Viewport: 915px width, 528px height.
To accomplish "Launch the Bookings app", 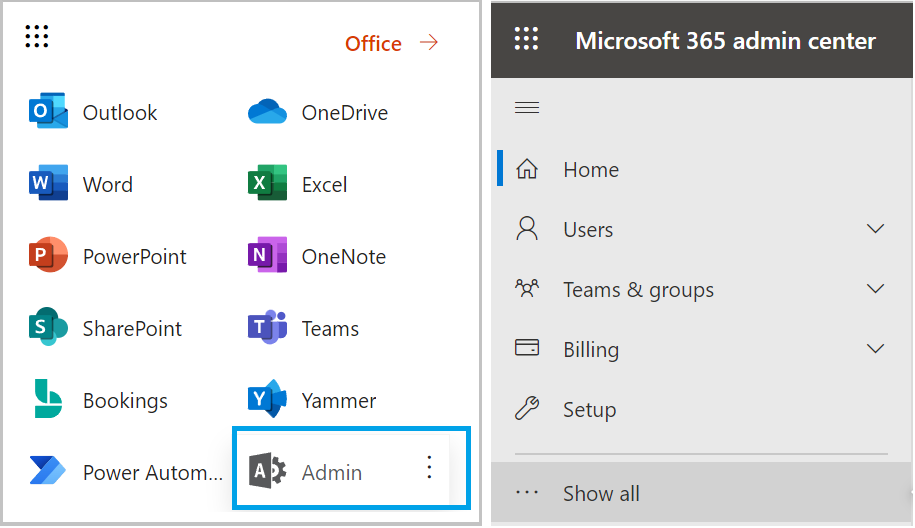I will pyautogui.click(x=48, y=400).
